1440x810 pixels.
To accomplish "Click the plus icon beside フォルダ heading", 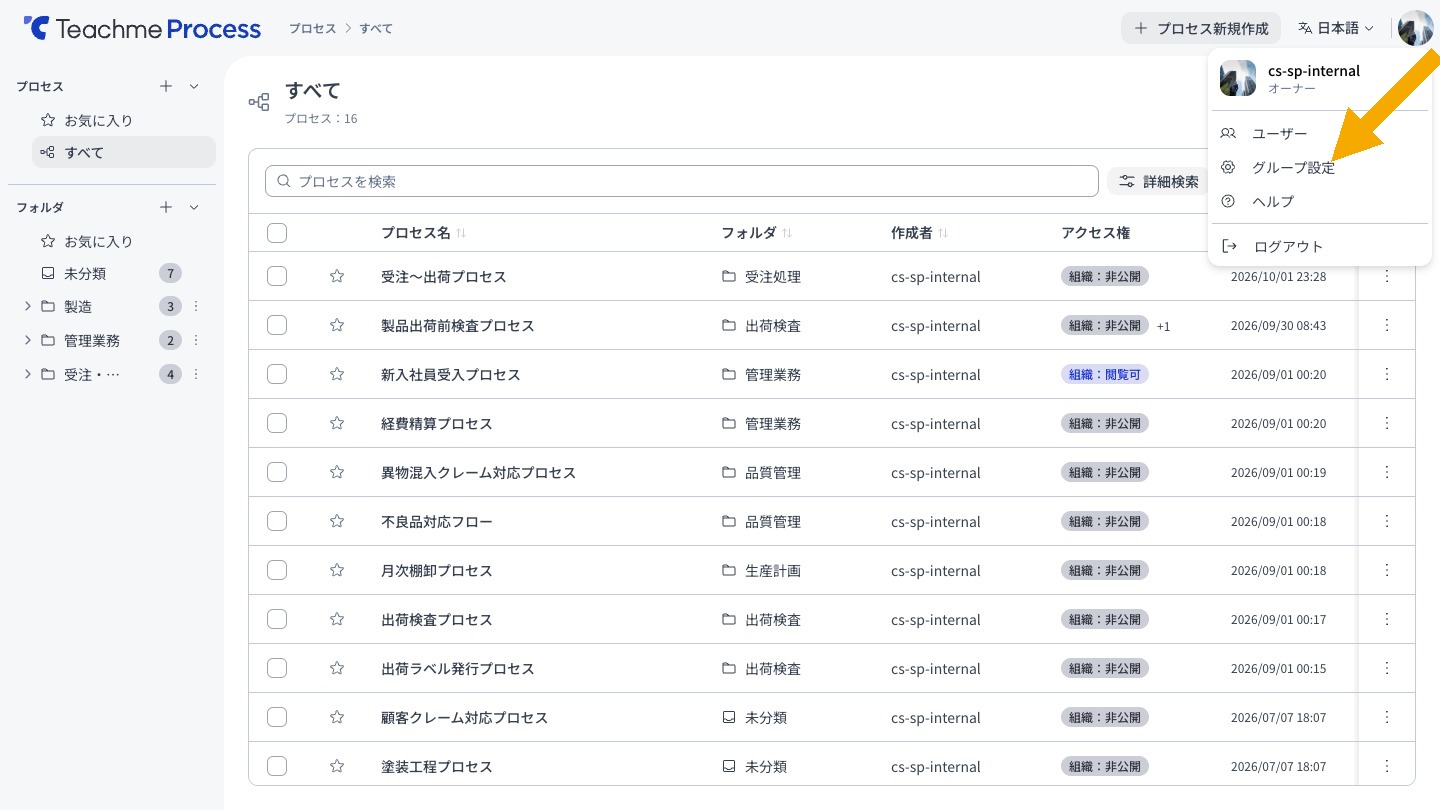I will pyautogui.click(x=166, y=207).
